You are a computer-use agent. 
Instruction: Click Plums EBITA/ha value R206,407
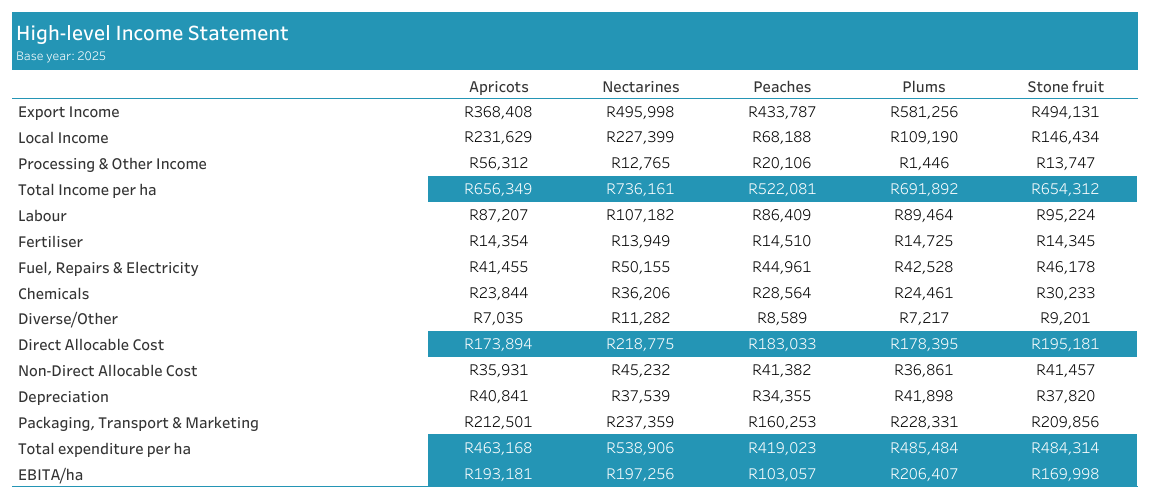(x=923, y=474)
